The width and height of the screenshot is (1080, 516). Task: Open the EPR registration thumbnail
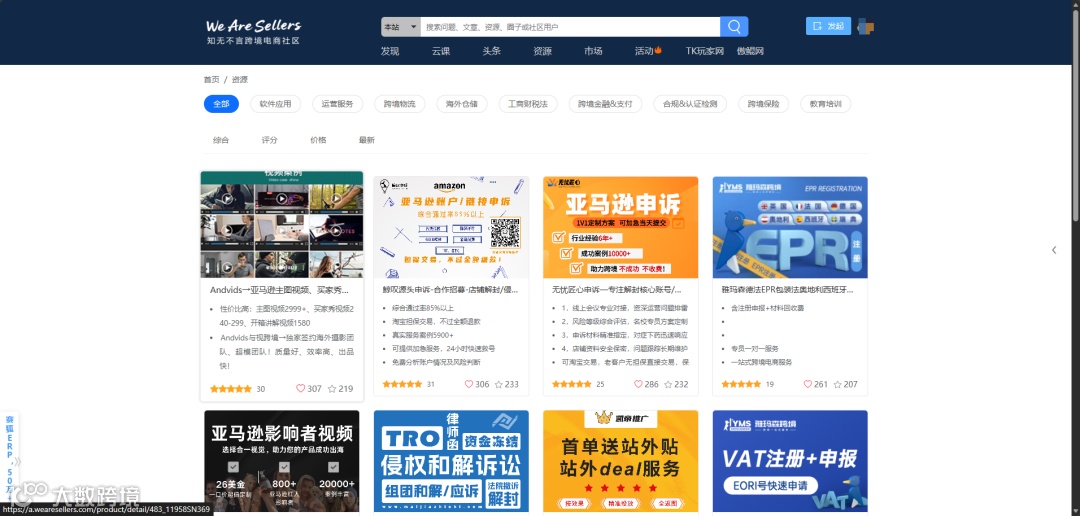(790, 227)
